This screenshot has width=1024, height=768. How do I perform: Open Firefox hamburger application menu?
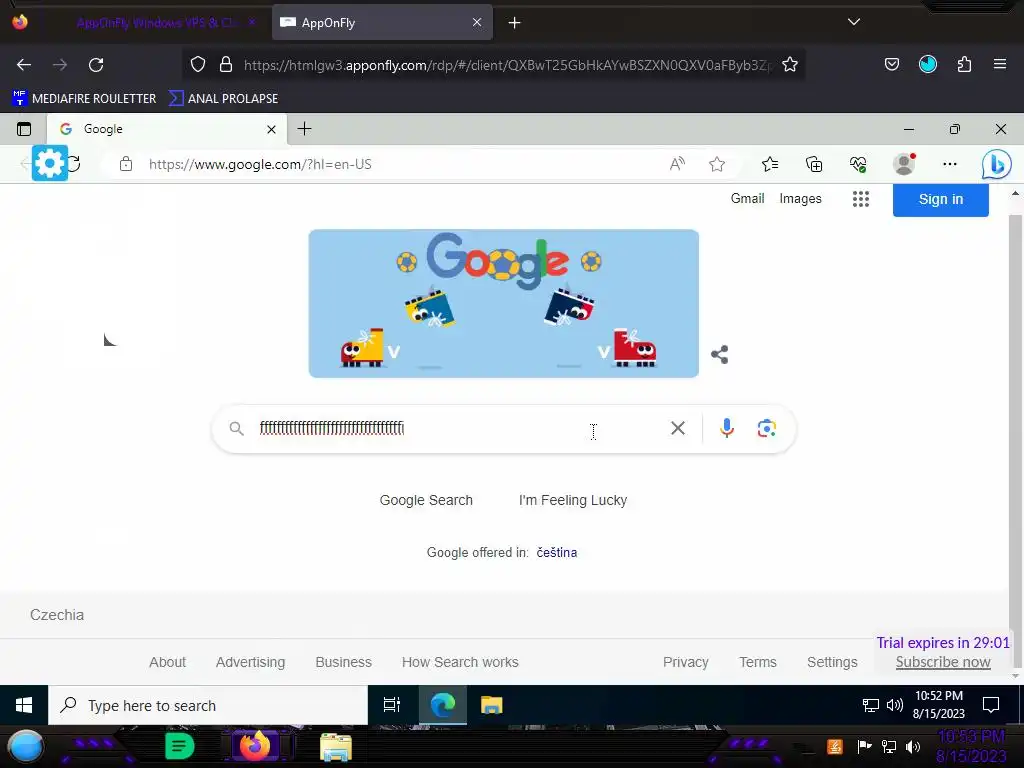pyautogui.click(x=1000, y=64)
